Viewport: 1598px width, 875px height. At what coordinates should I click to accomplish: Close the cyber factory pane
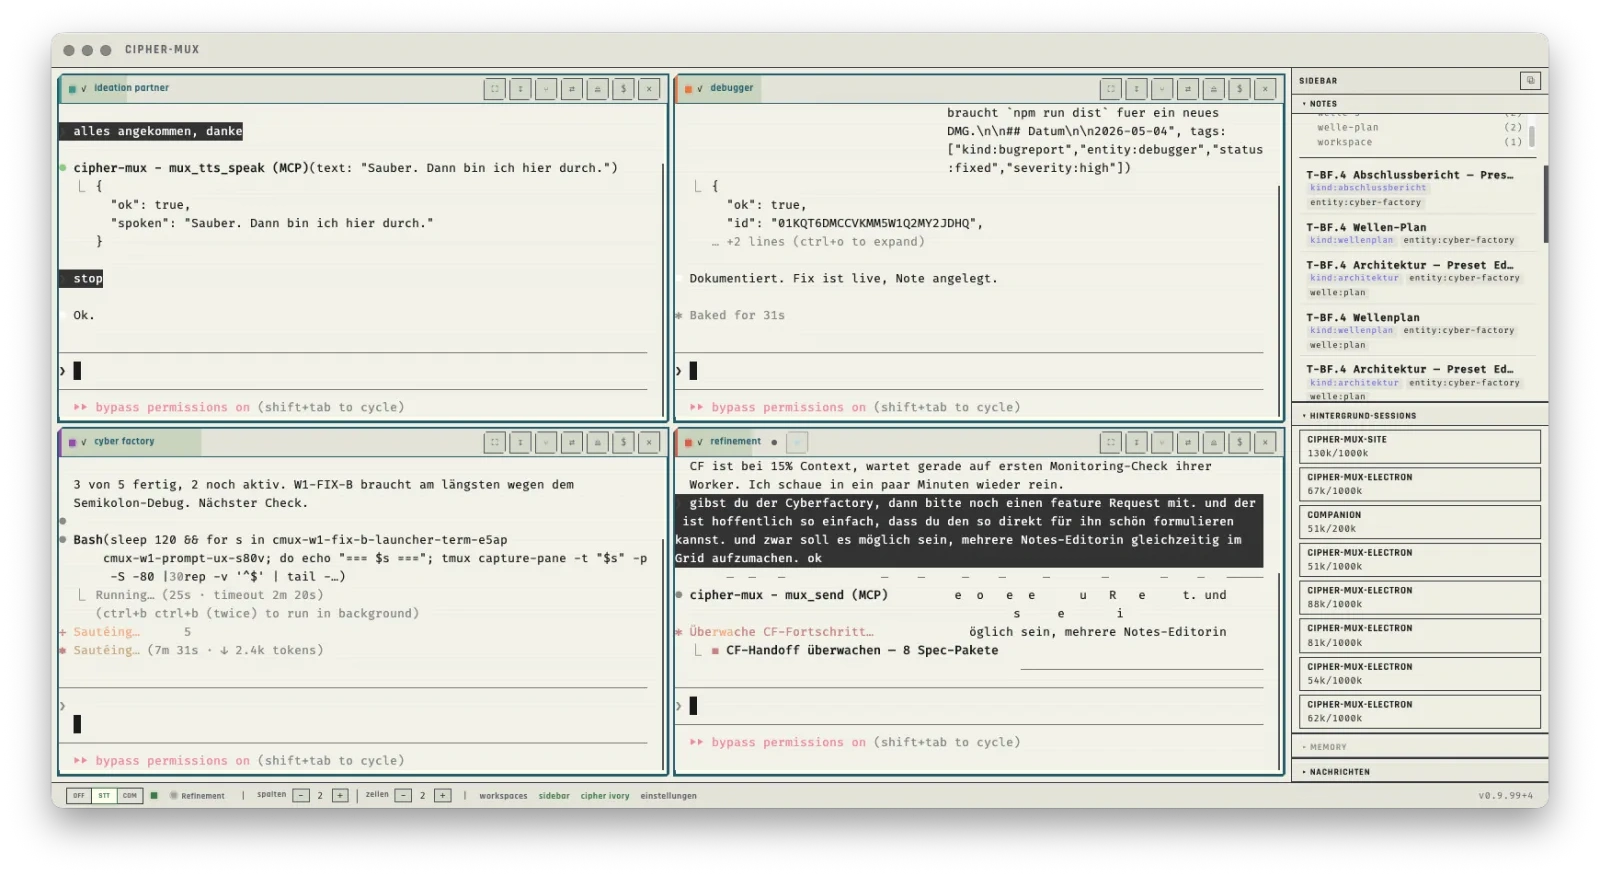coord(649,442)
